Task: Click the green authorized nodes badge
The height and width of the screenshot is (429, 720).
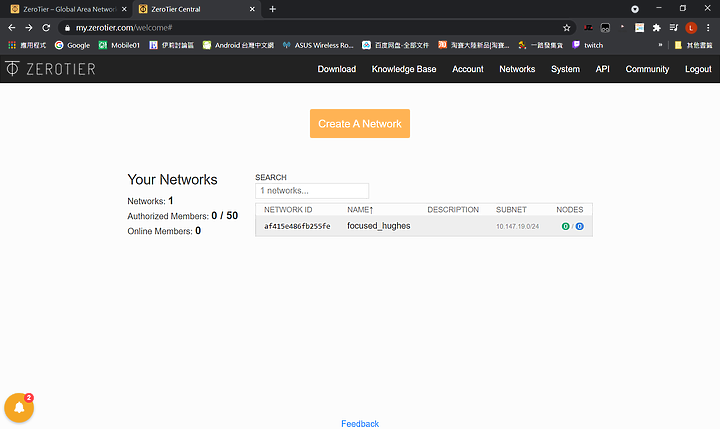Action: point(565,226)
